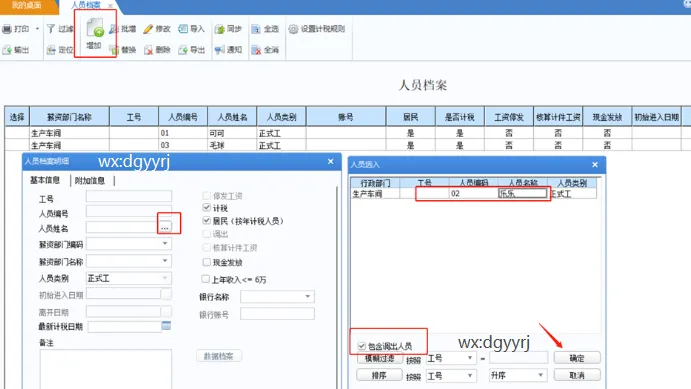Expand the 薪资部门名称 dropdown

[165, 261]
